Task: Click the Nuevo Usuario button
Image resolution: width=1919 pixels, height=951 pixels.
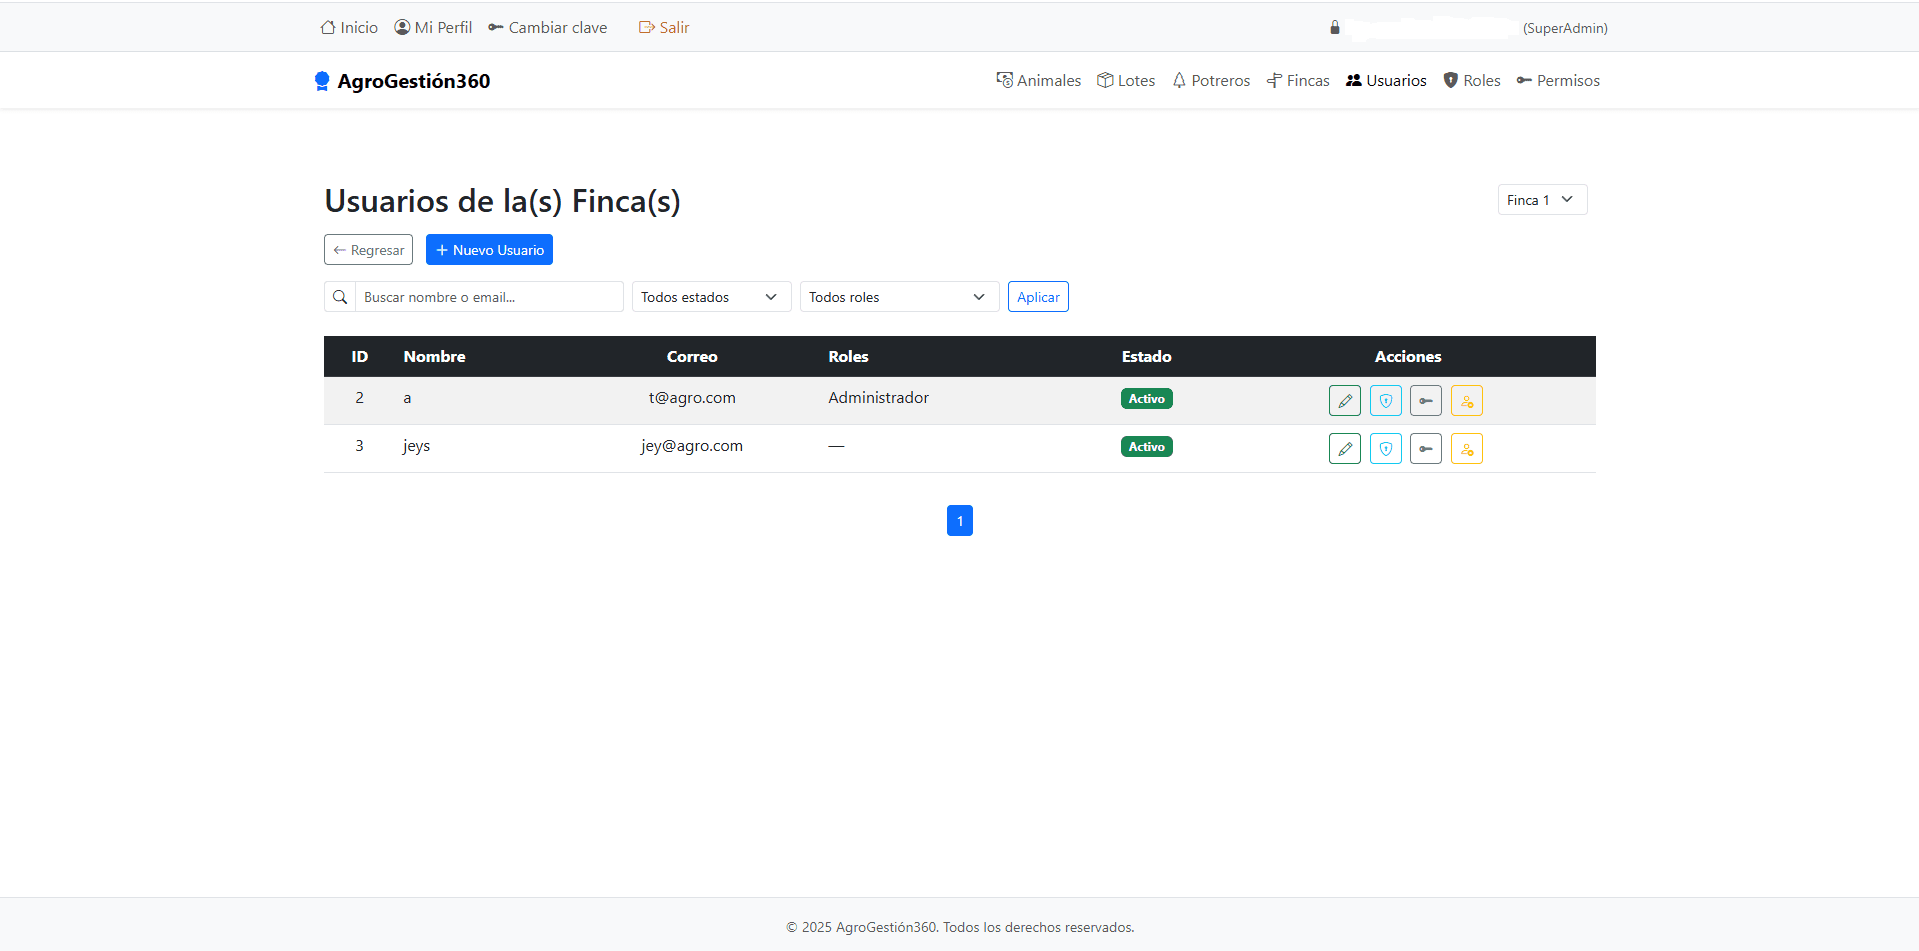Action: pos(489,249)
